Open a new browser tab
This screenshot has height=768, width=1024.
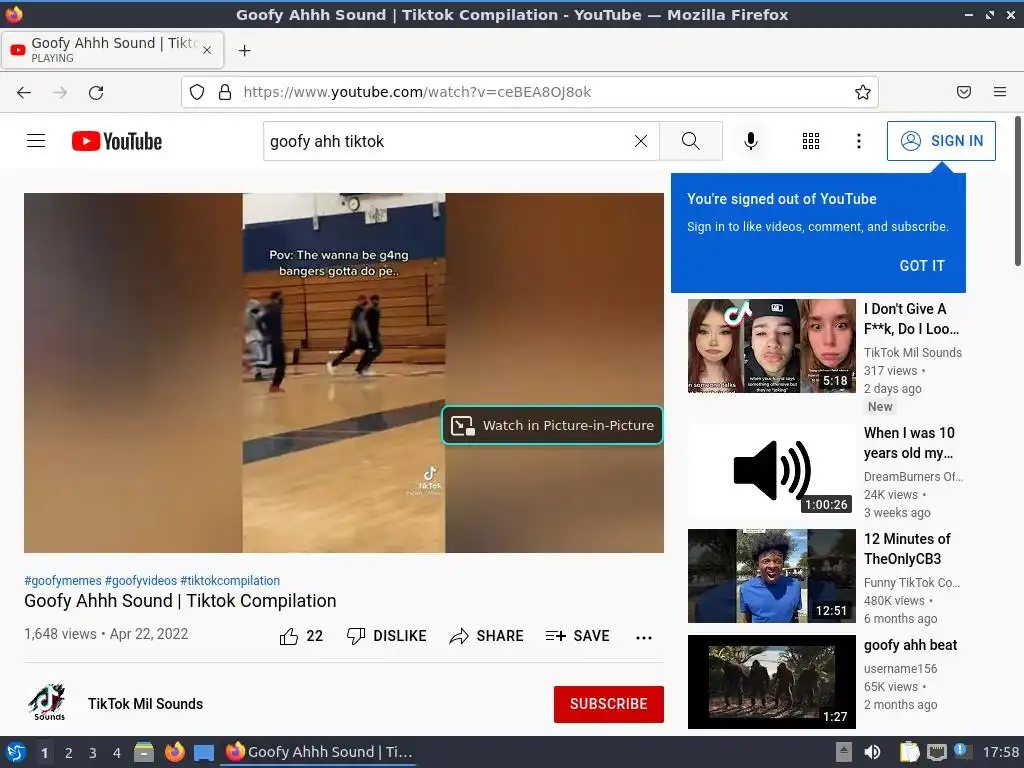[244, 50]
